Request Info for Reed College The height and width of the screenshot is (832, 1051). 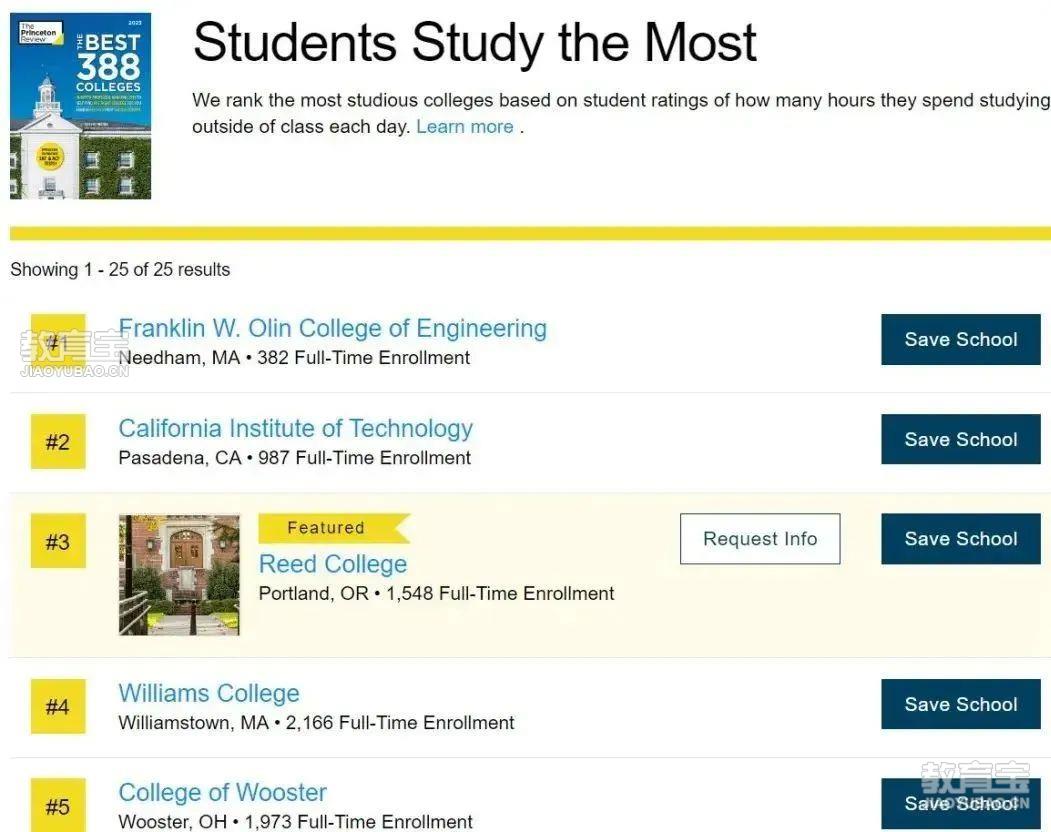[760, 539]
